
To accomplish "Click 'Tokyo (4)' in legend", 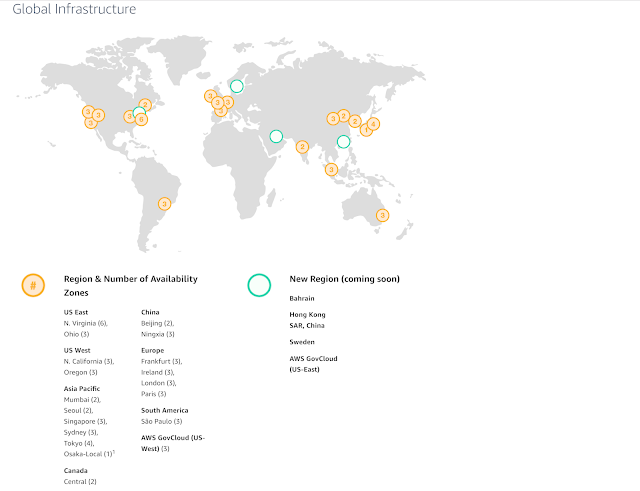I will [x=79, y=444].
